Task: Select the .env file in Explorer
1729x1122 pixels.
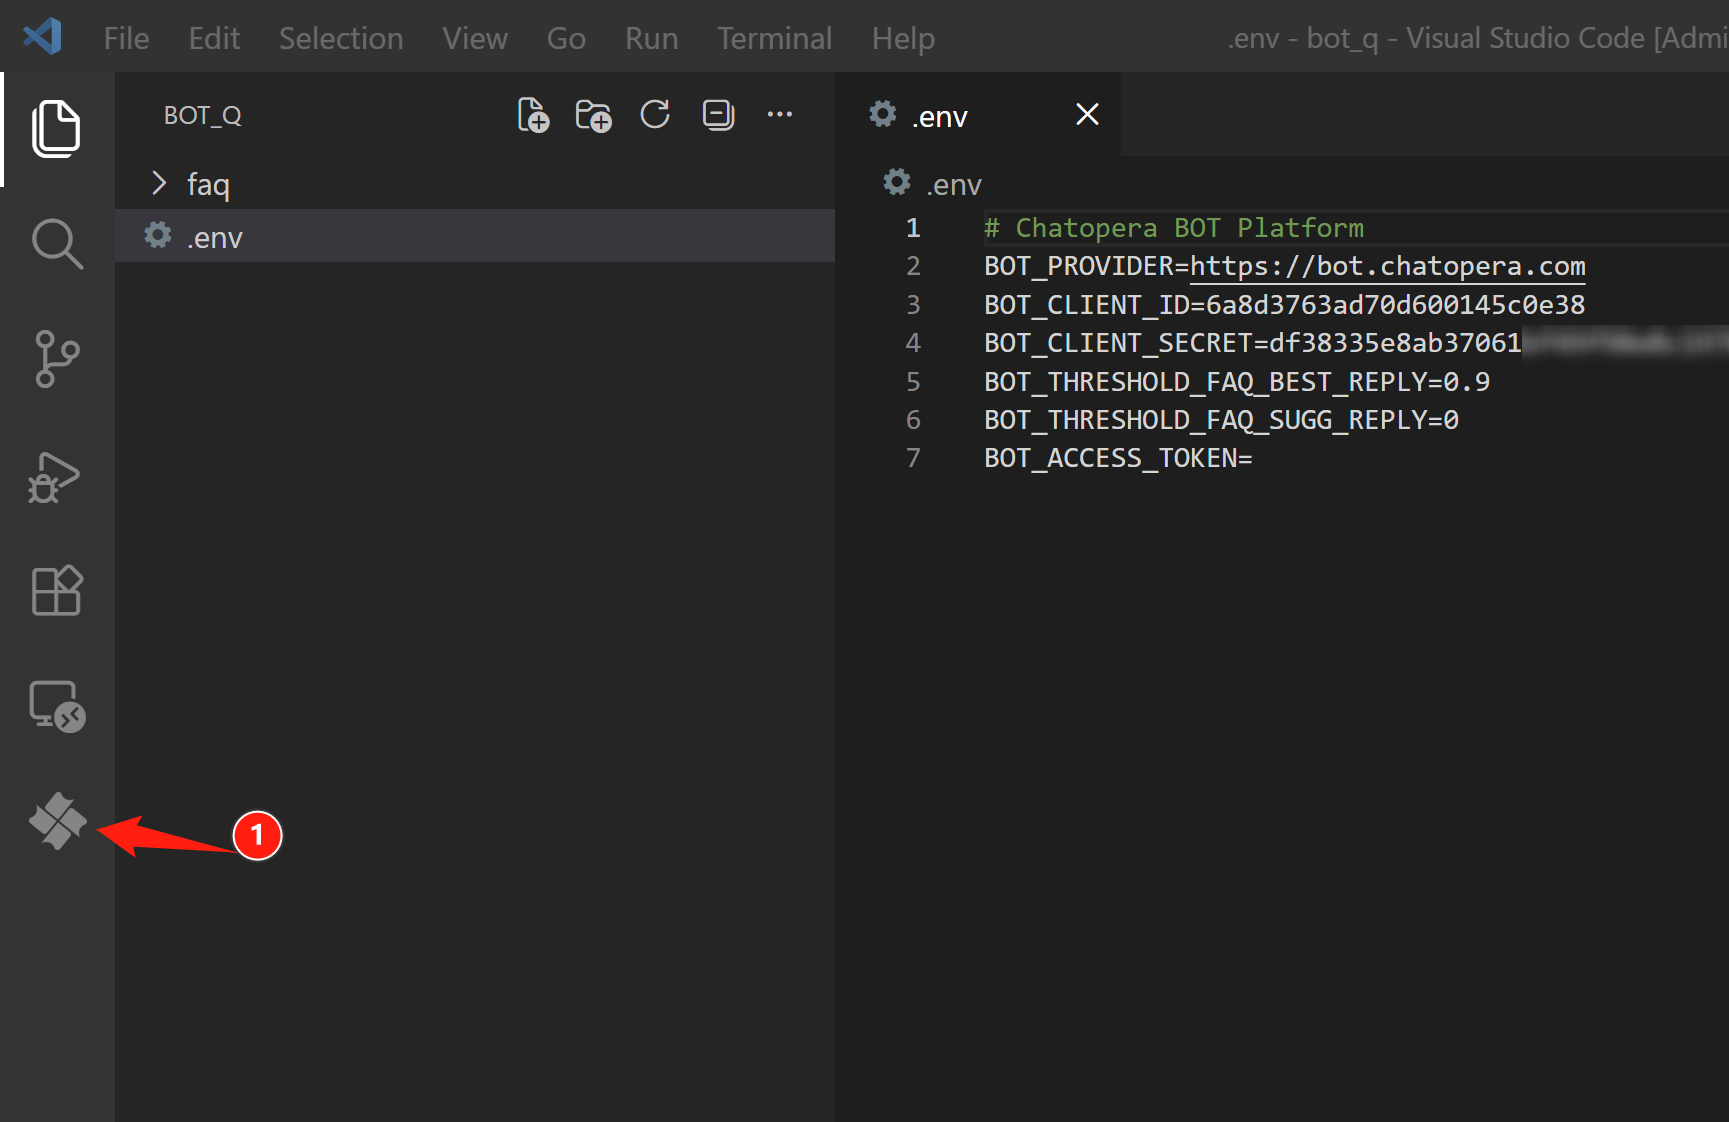Action: 475,236
